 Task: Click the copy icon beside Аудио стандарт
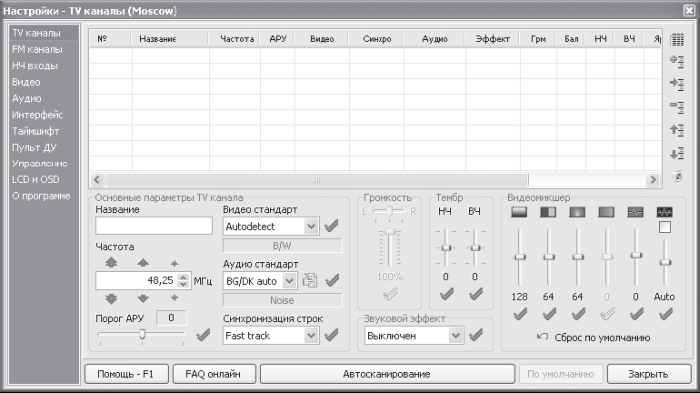pyautogui.click(x=310, y=280)
